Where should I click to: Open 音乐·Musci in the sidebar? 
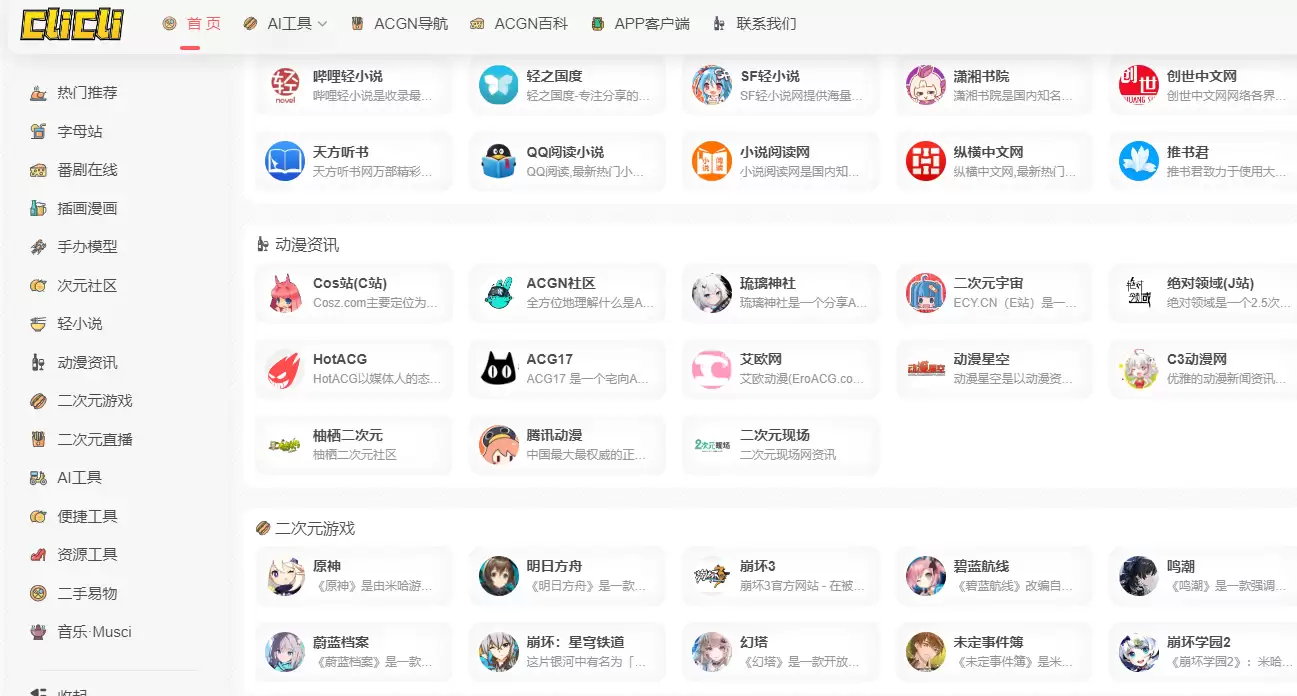(94, 632)
